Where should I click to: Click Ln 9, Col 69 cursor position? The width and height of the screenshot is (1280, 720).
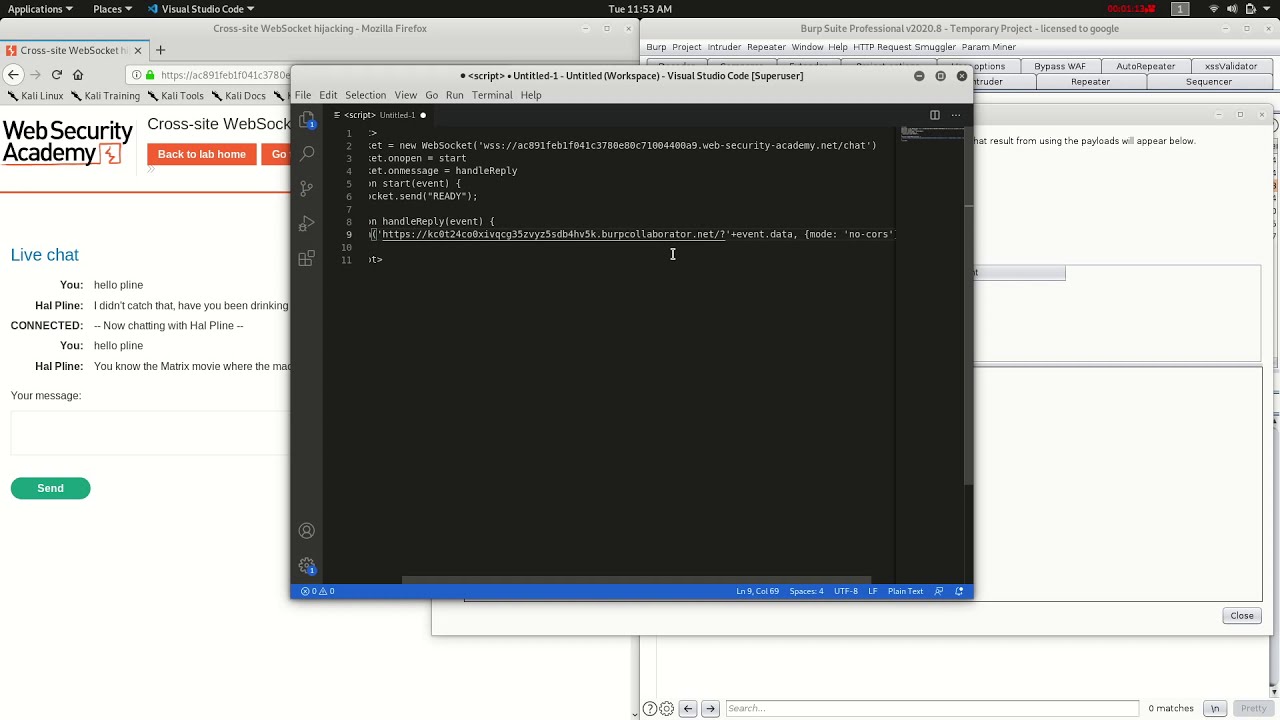coord(757,591)
